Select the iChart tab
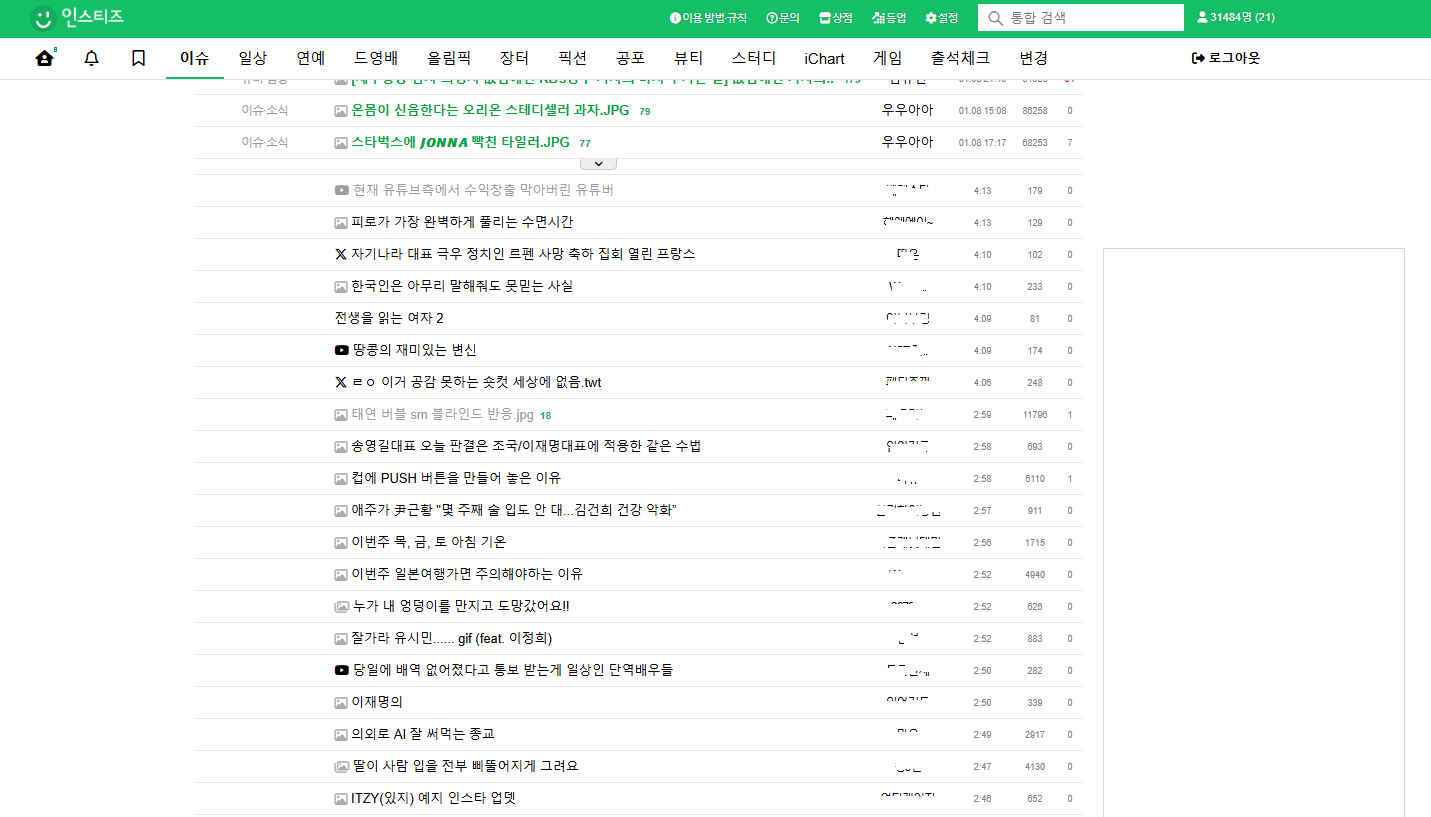This screenshot has width=1431, height=817. coord(824,58)
